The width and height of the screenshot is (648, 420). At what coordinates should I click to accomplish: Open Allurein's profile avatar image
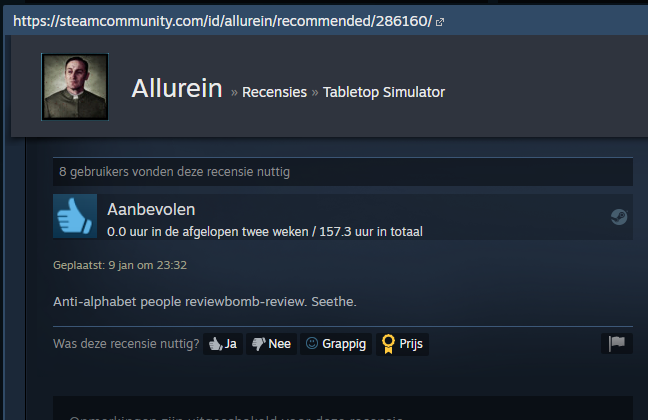75,87
